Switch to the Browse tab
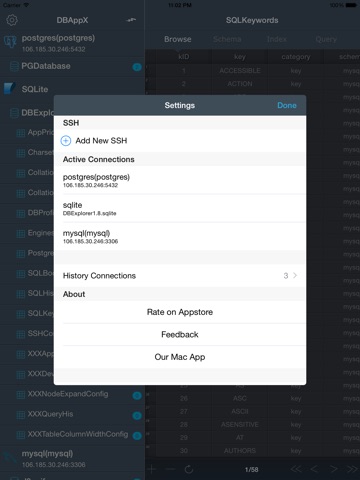360x480 pixels. pyautogui.click(x=178, y=39)
